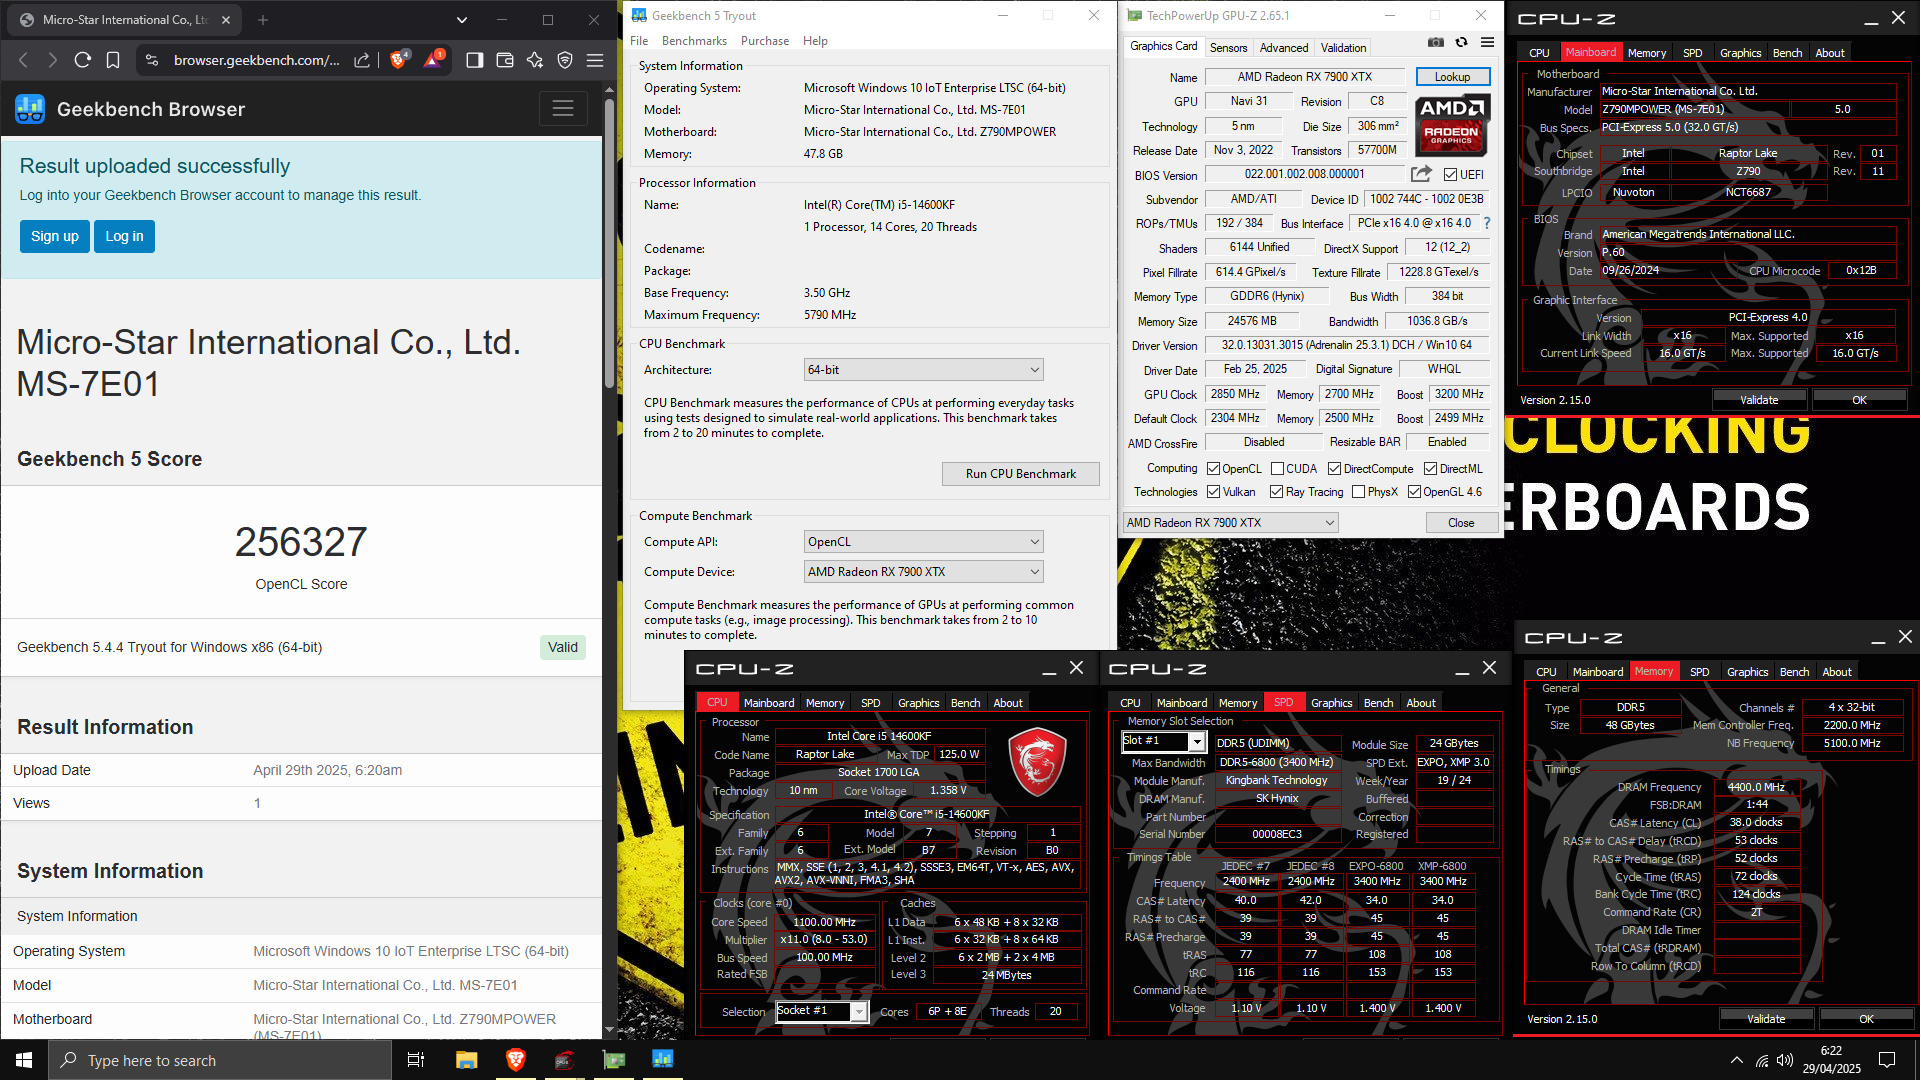The height and width of the screenshot is (1080, 1920).
Task: Open the notification center icon
Action: pyautogui.click(x=1887, y=1060)
